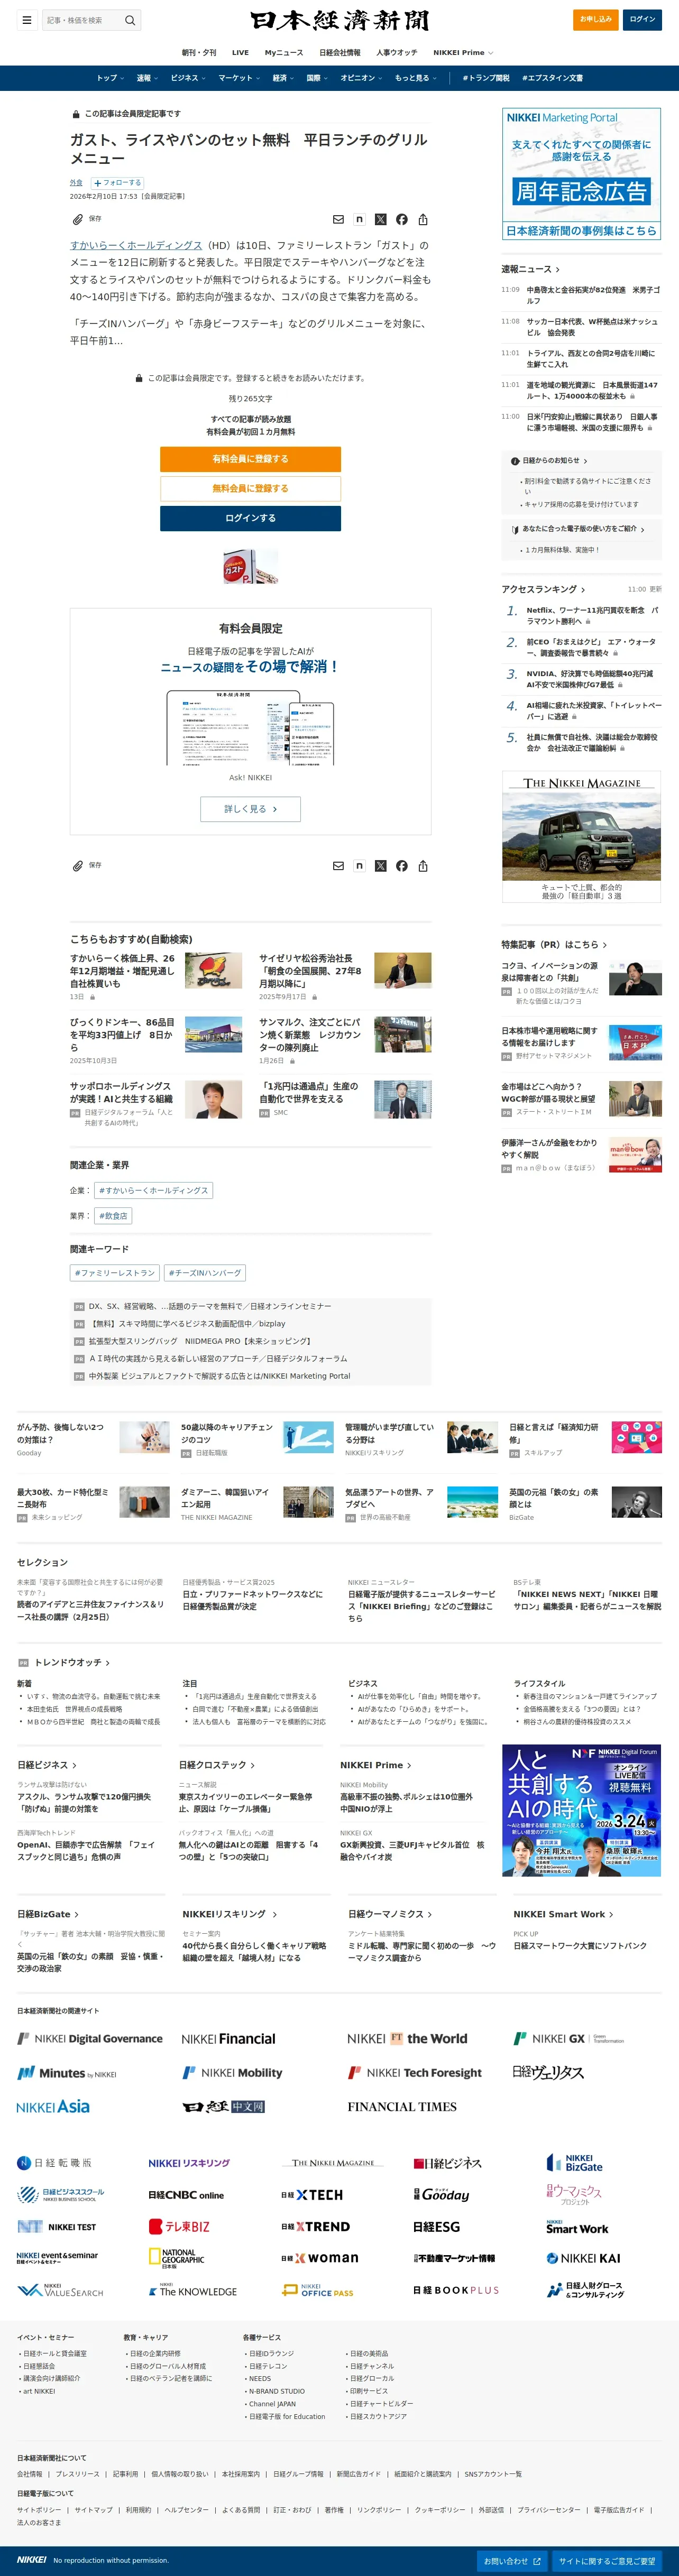
Task: Open the FINANCIAL TIMES logo link
Action: pyautogui.click(x=402, y=2106)
